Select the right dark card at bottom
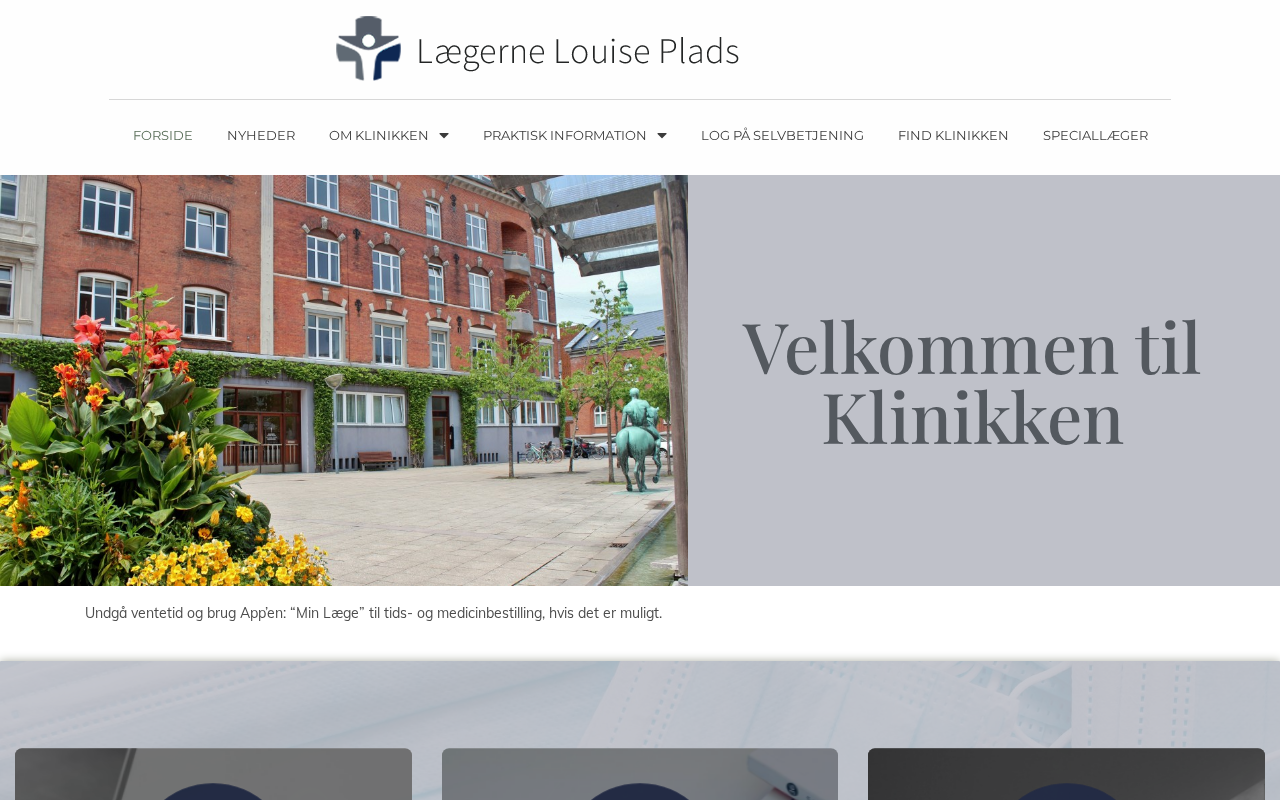This screenshot has width=1280, height=800. (x=1066, y=774)
